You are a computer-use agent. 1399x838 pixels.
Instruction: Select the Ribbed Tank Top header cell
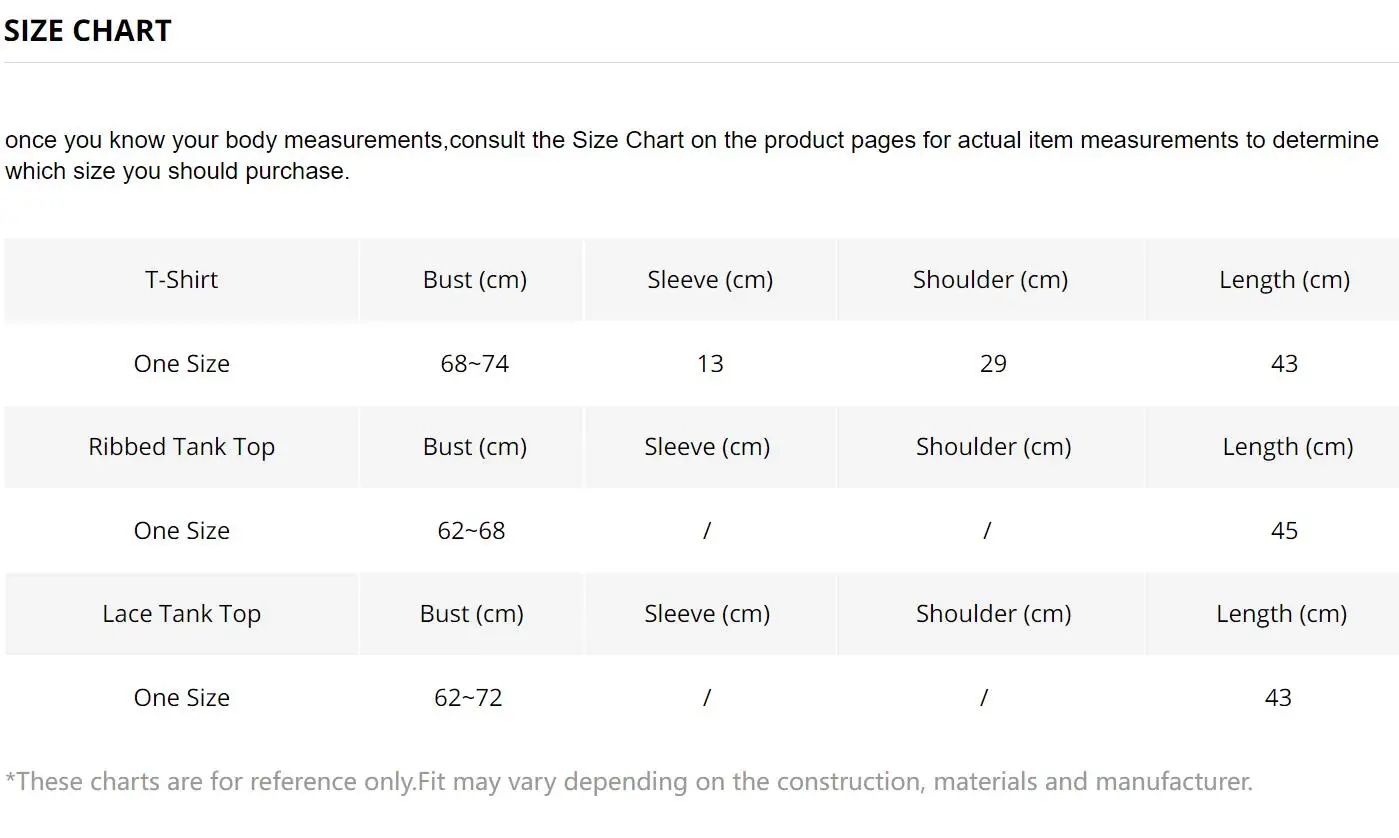[181, 447]
